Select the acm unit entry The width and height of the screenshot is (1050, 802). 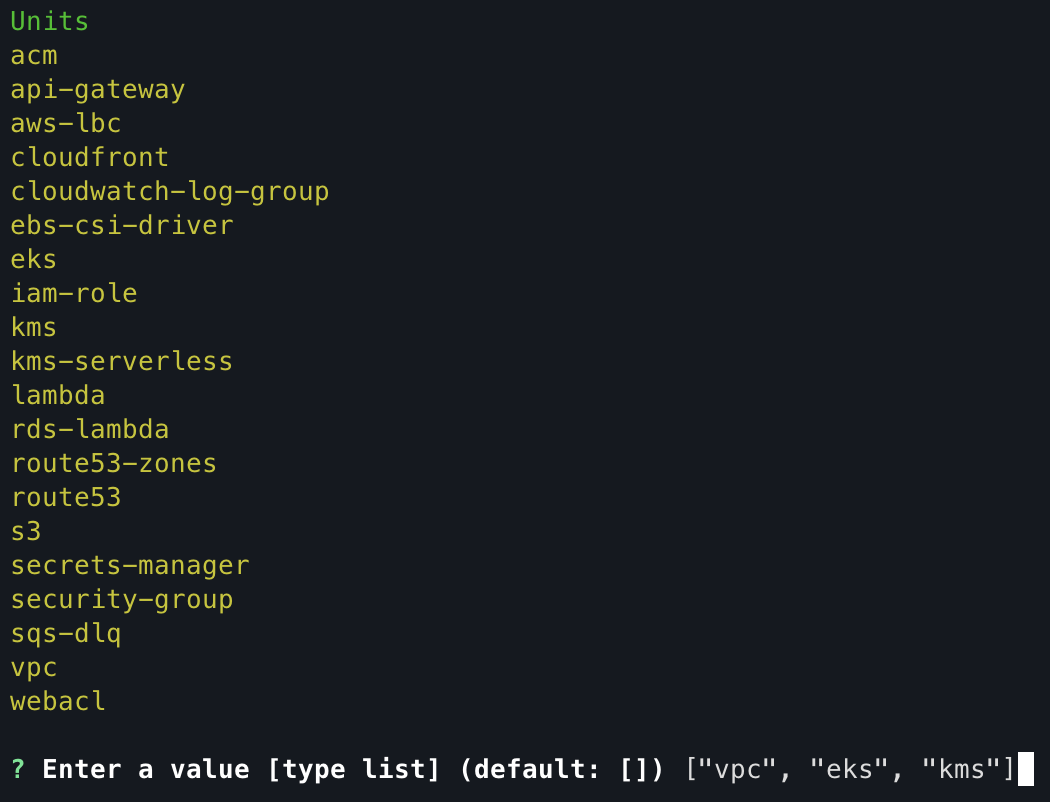34,55
